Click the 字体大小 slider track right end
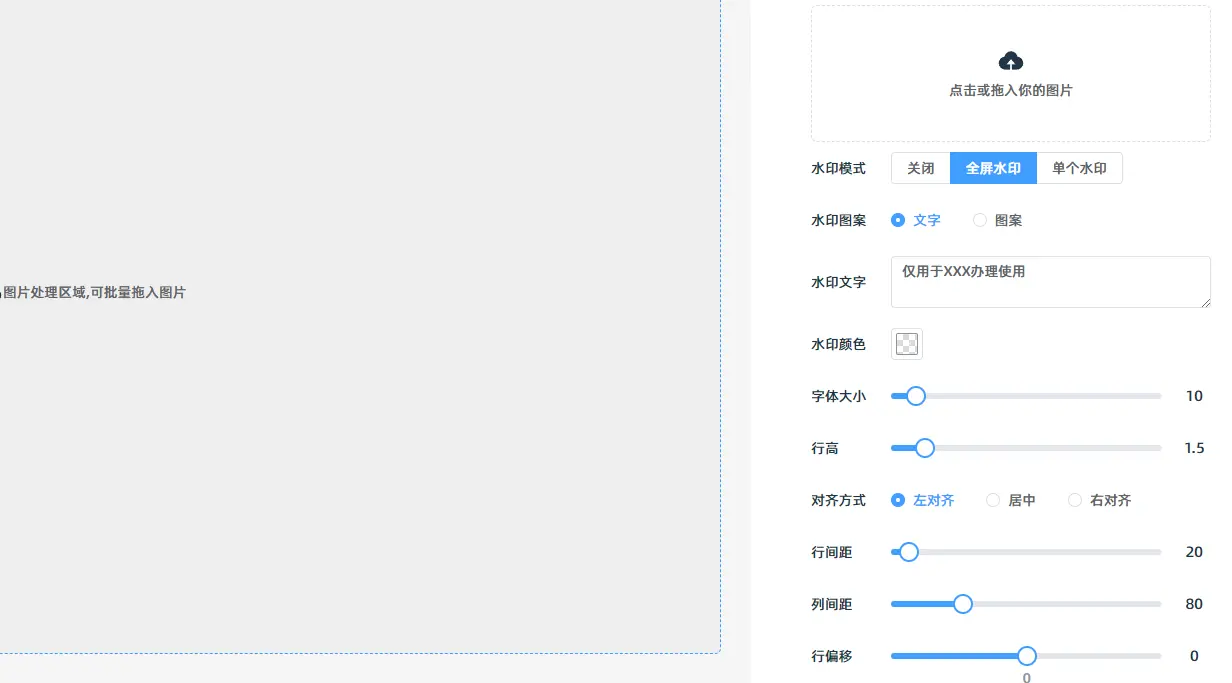Viewport: 1232px width, 683px height. (x=1157, y=396)
